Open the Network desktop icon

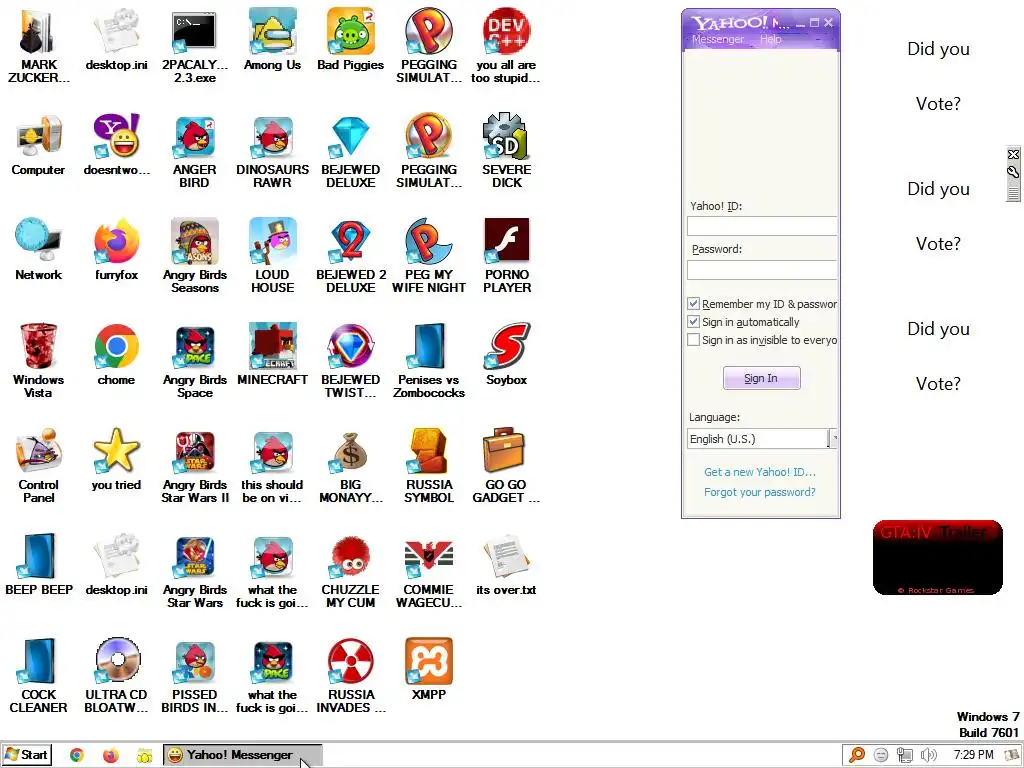click(x=39, y=249)
